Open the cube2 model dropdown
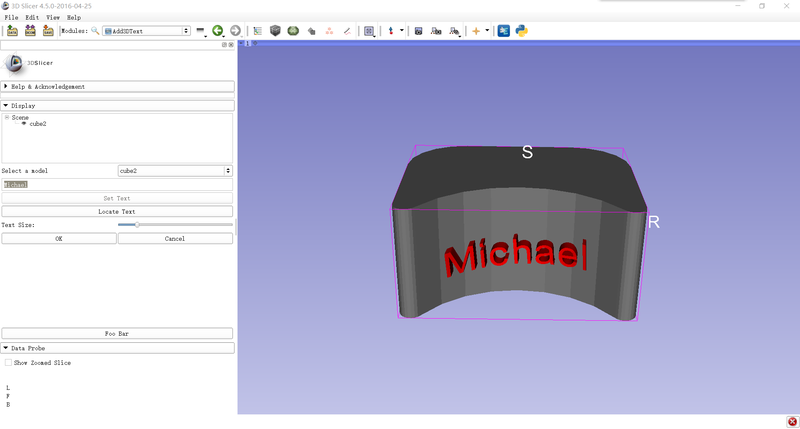 pyautogui.click(x=175, y=171)
